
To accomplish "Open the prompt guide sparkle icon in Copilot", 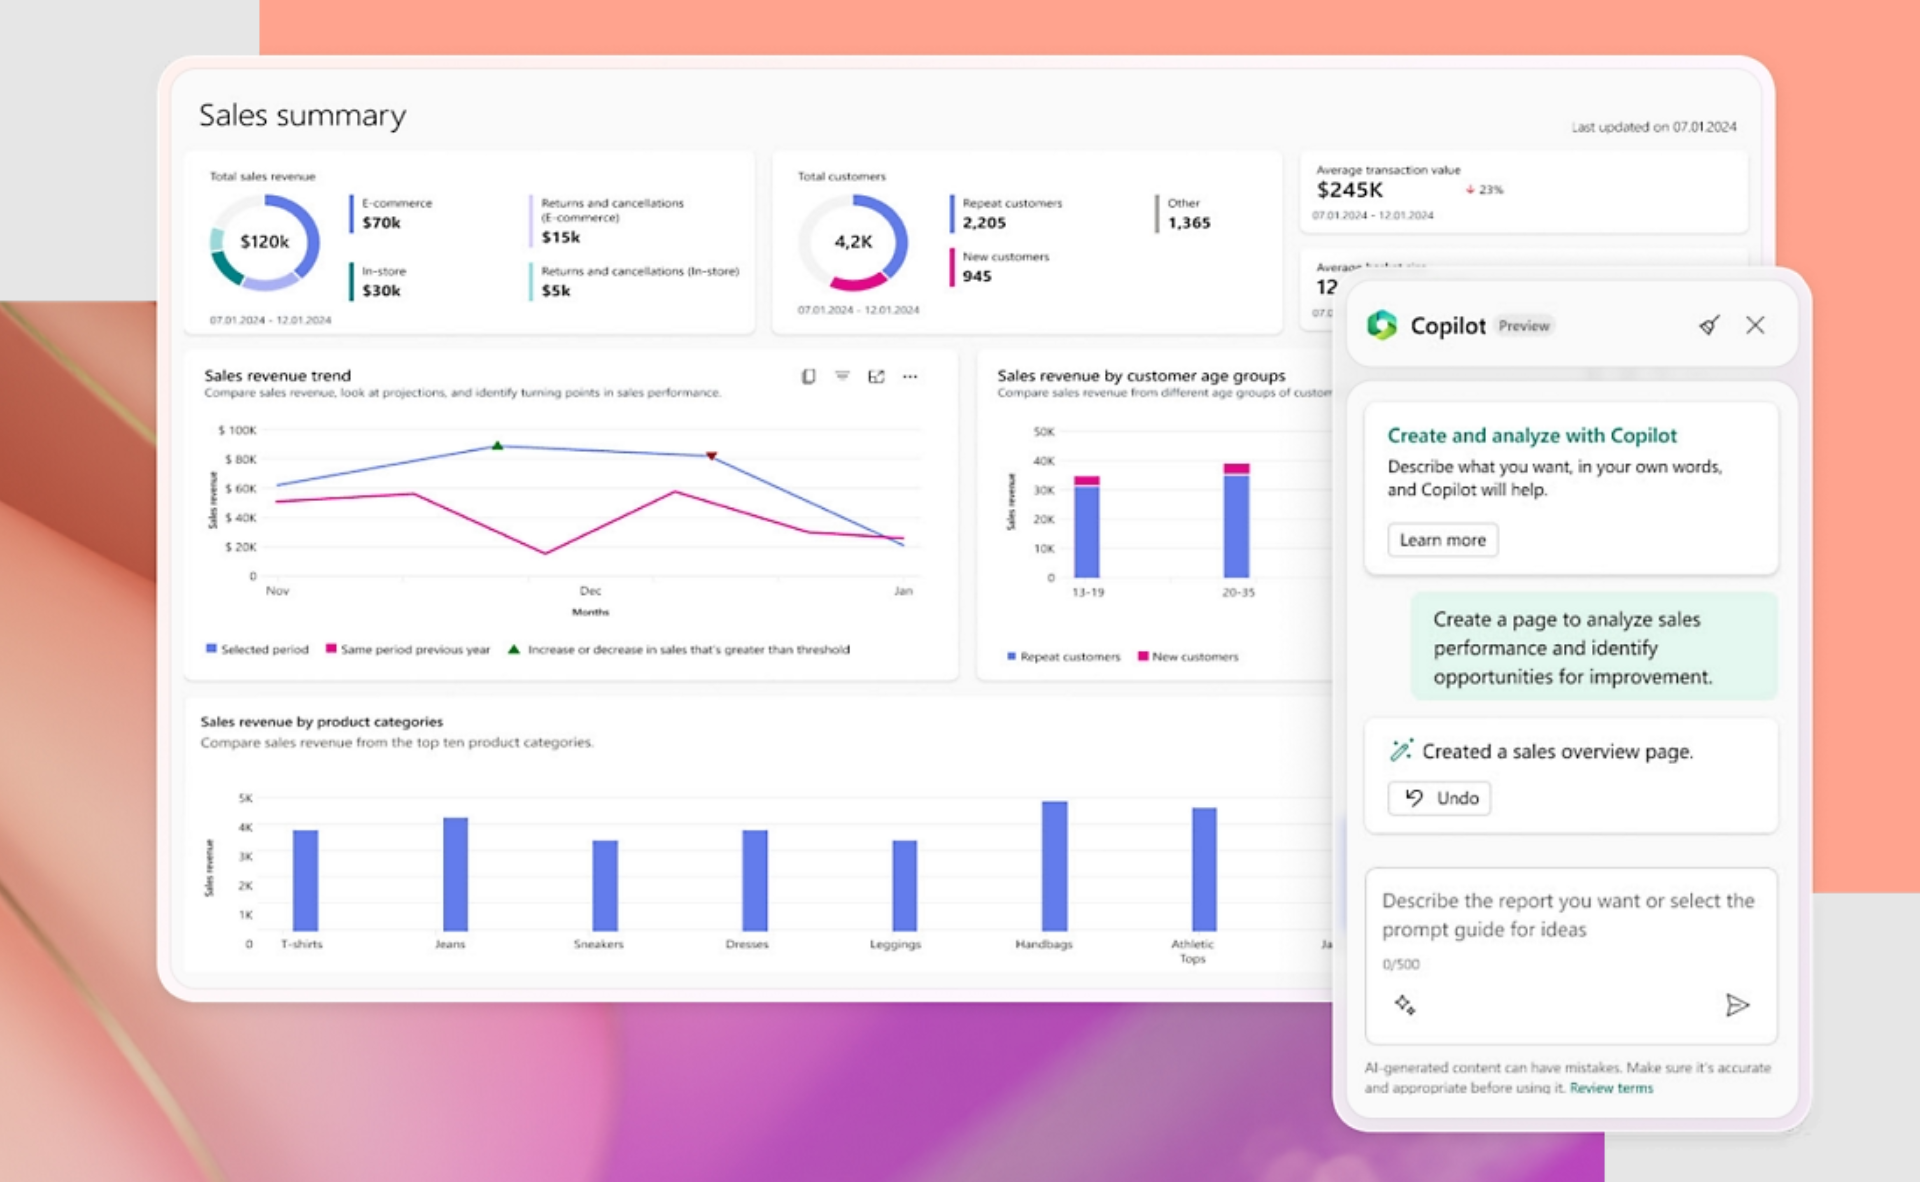I will click(x=1405, y=1005).
